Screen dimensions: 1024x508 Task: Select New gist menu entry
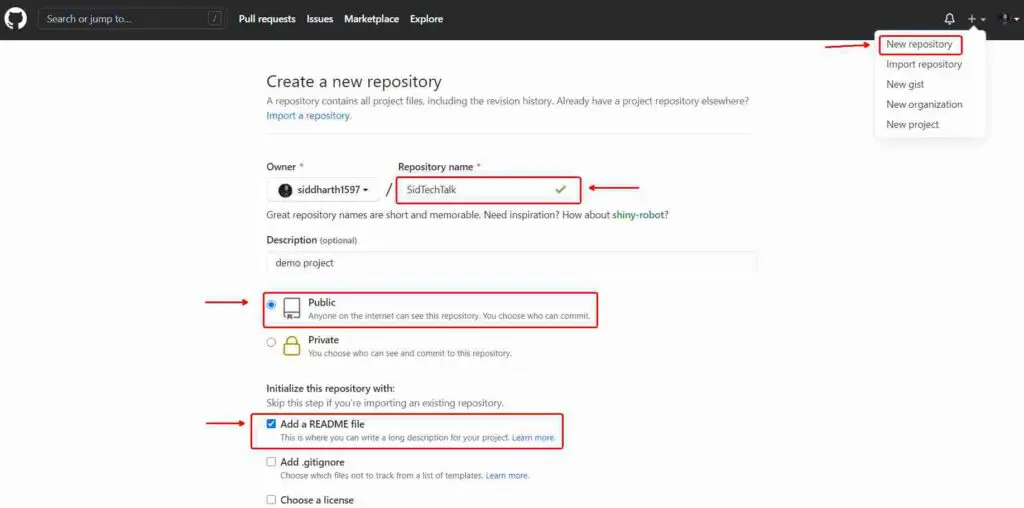pyautogui.click(x=905, y=84)
